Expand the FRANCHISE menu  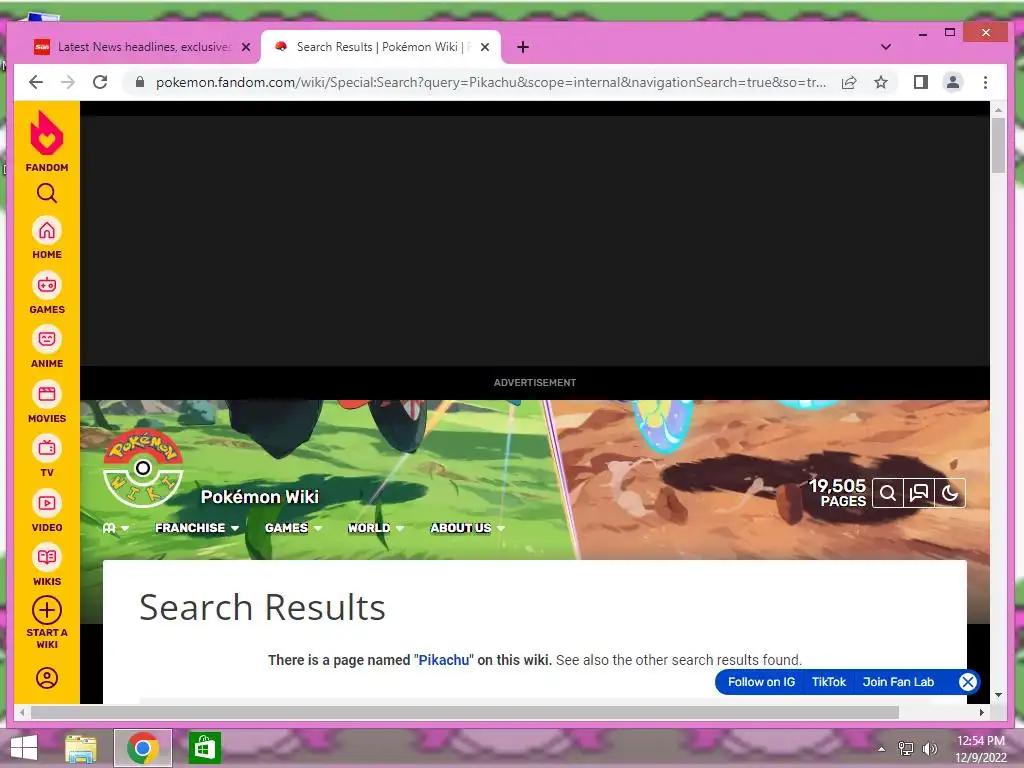[x=197, y=528]
